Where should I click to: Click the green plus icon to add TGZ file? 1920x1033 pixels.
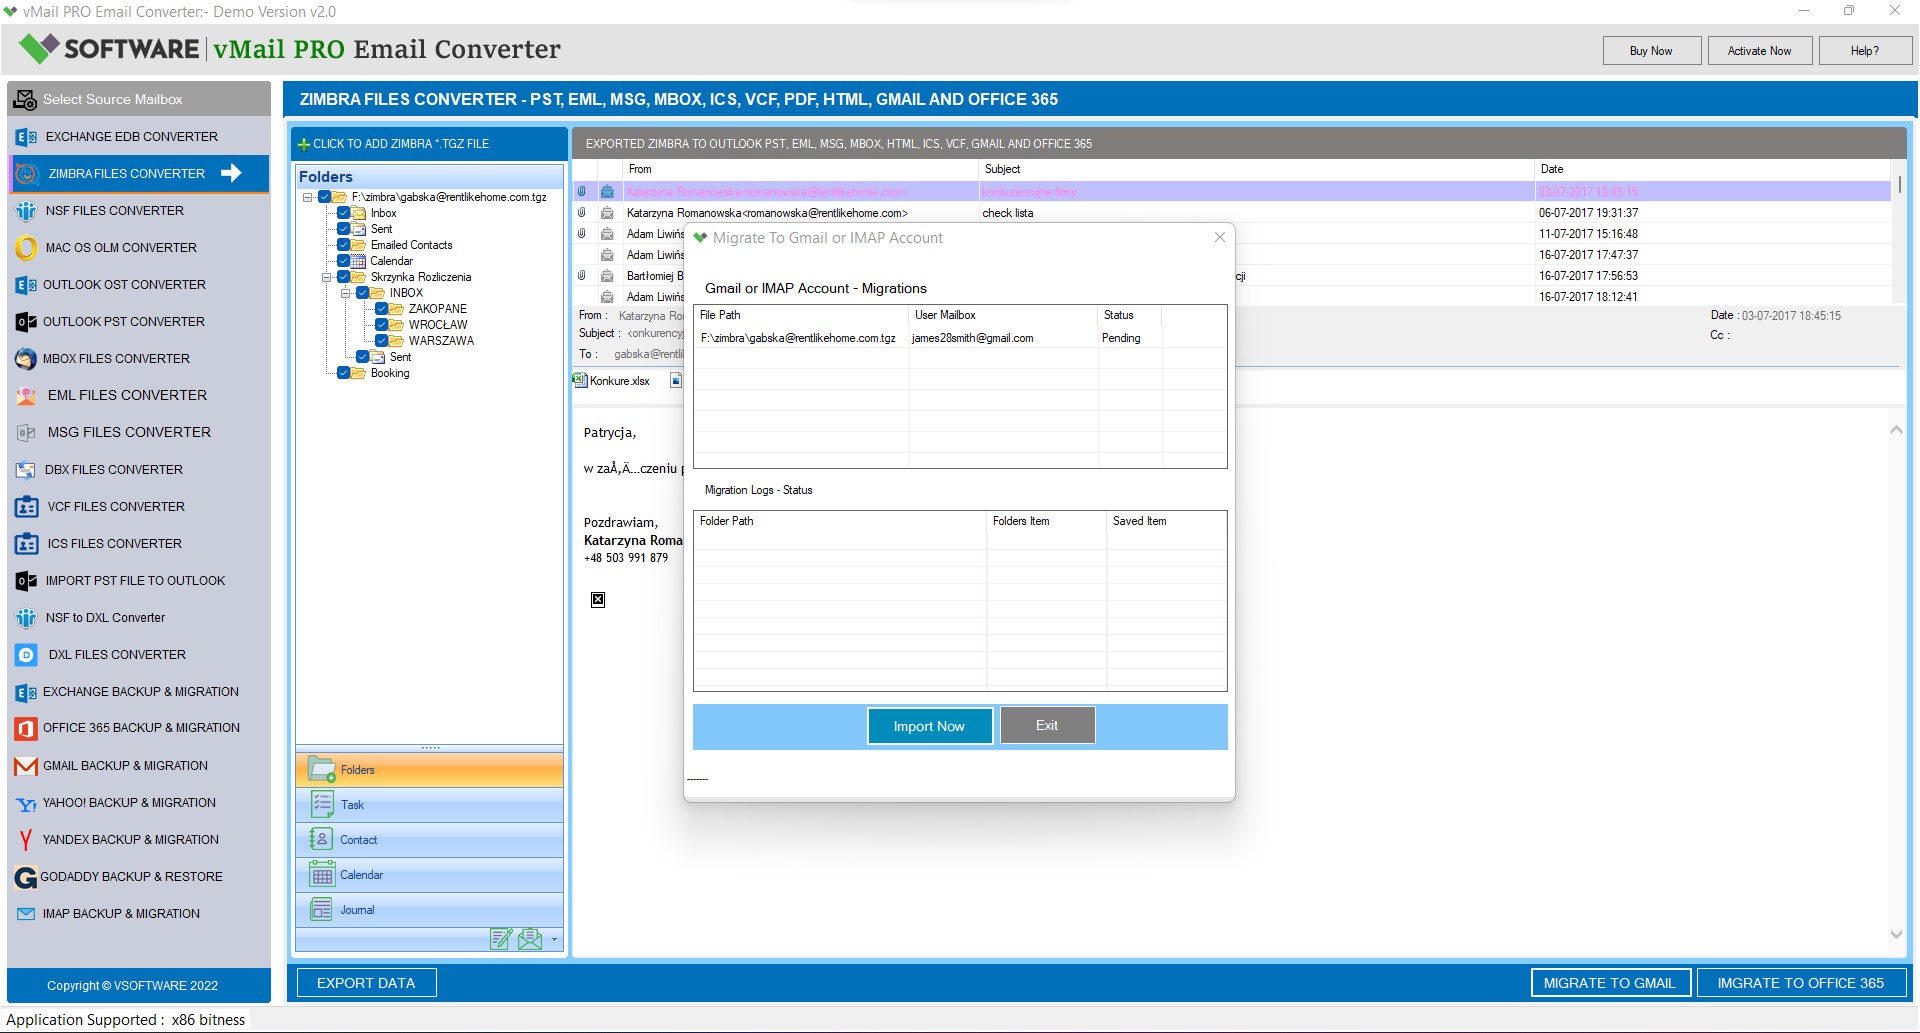click(304, 144)
